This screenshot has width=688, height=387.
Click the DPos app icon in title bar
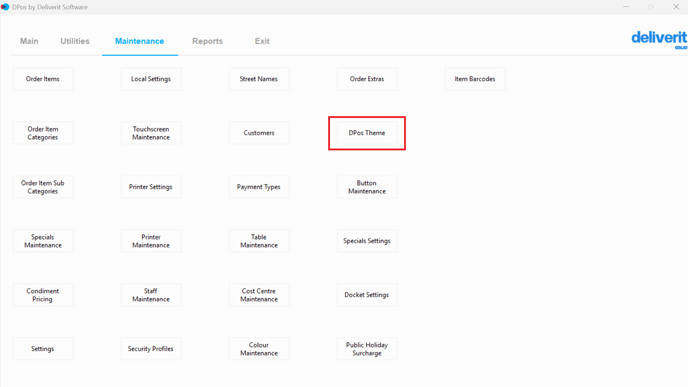(x=5, y=7)
